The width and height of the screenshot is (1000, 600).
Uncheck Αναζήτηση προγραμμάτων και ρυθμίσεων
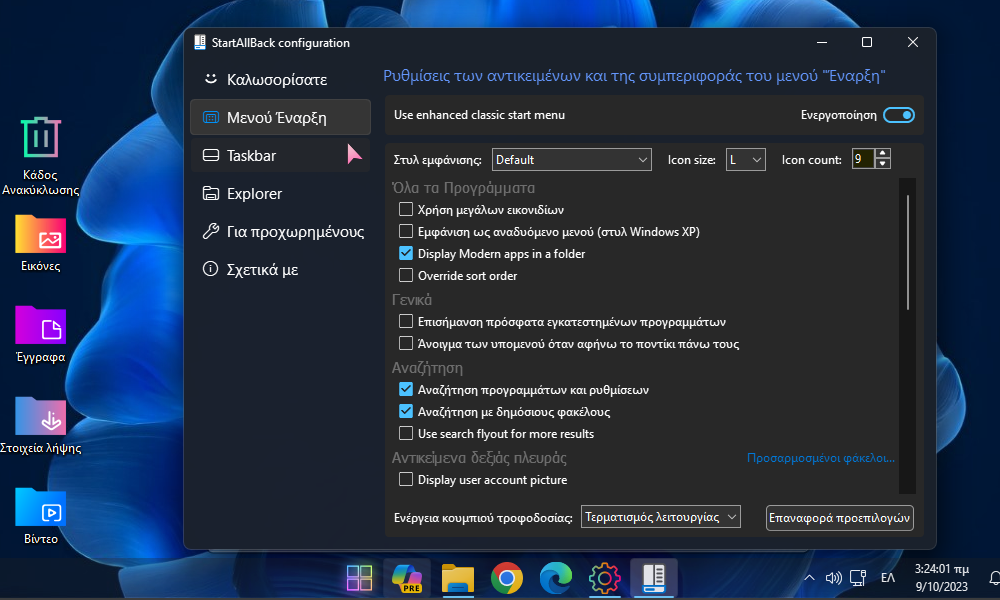tap(406, 389)
